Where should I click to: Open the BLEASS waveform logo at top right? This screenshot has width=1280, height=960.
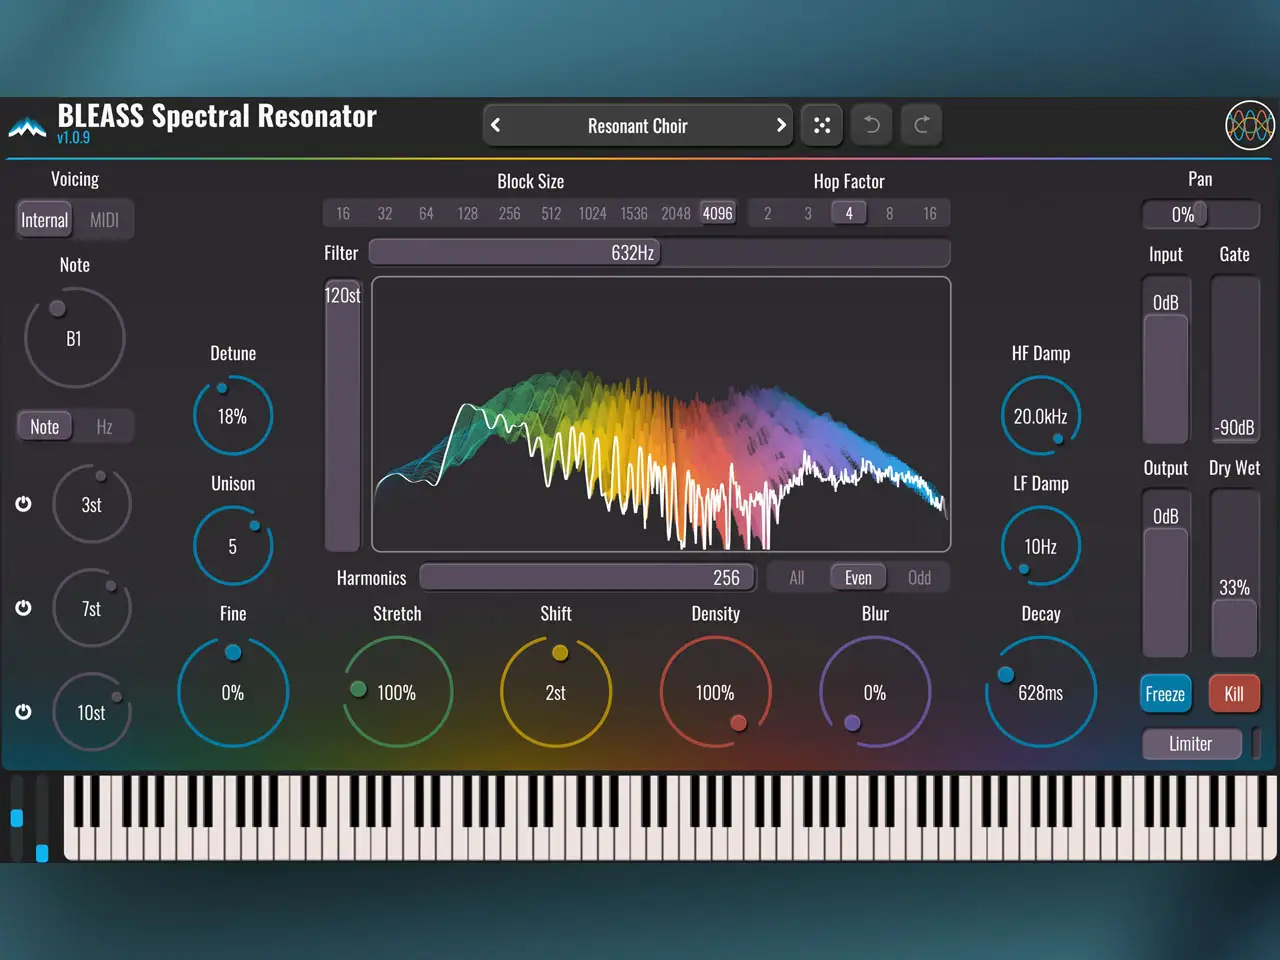(x=1250, y=125)
